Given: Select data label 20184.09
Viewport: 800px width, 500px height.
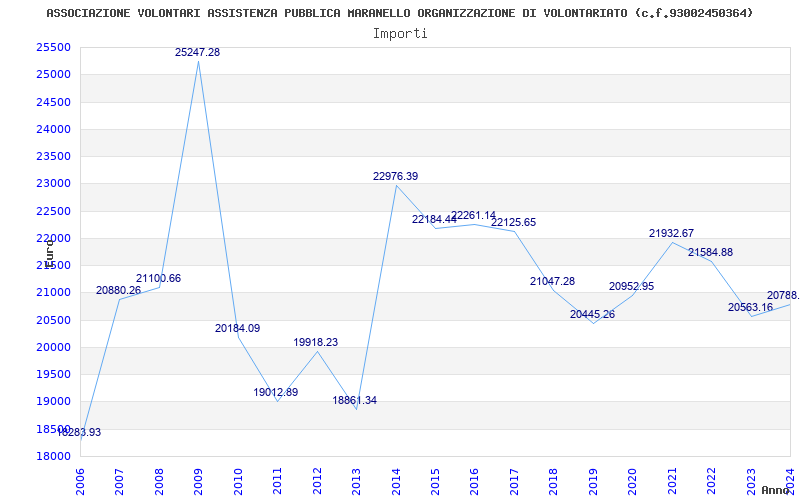Looking at the screenshot, I should coord(237,329).
